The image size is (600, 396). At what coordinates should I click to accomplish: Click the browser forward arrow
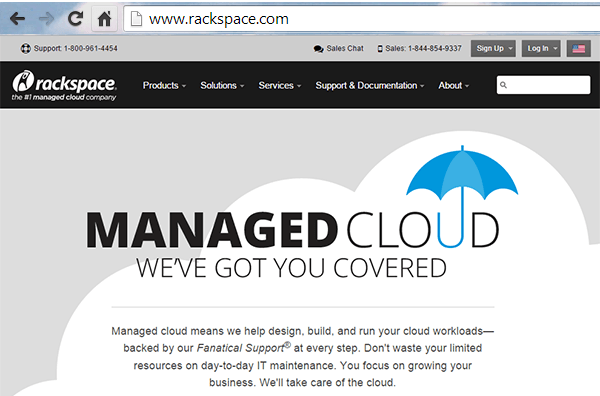[46, 18]
